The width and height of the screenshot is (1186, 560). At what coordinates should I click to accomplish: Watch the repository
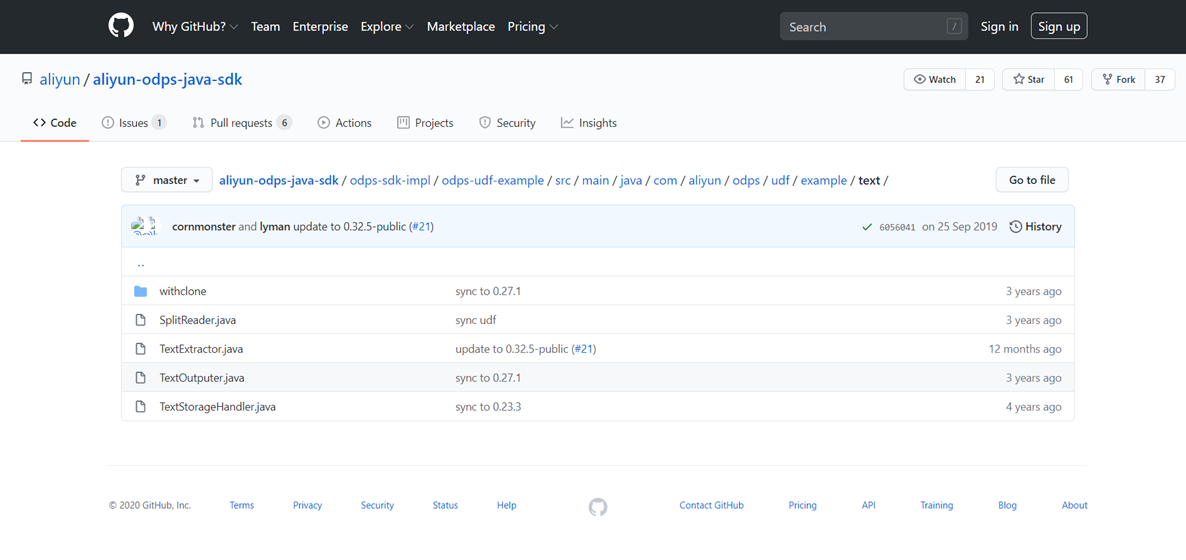tap(934, 79)
